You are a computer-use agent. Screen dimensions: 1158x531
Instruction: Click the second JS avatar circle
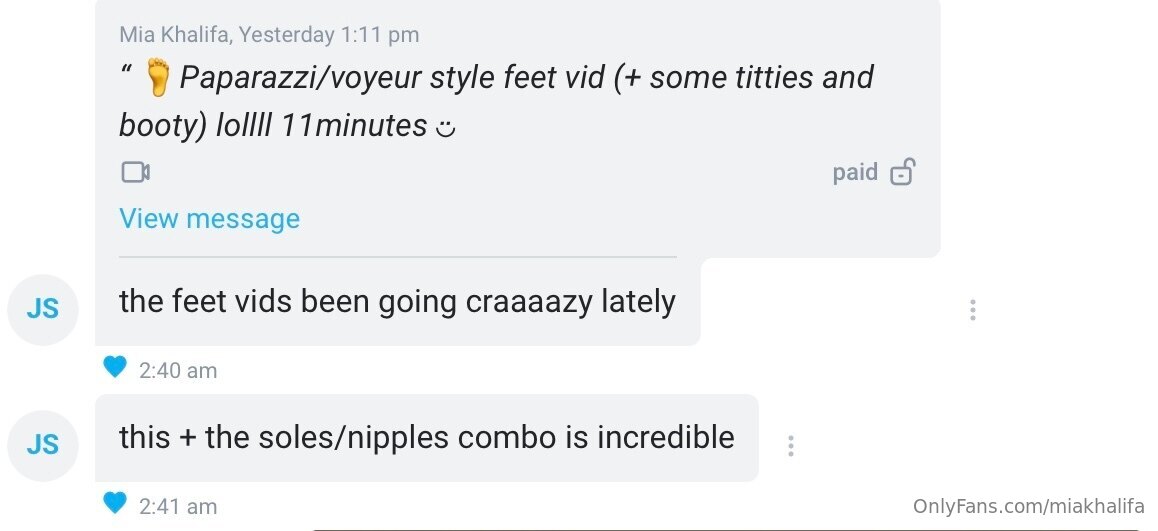click(43, 445)
